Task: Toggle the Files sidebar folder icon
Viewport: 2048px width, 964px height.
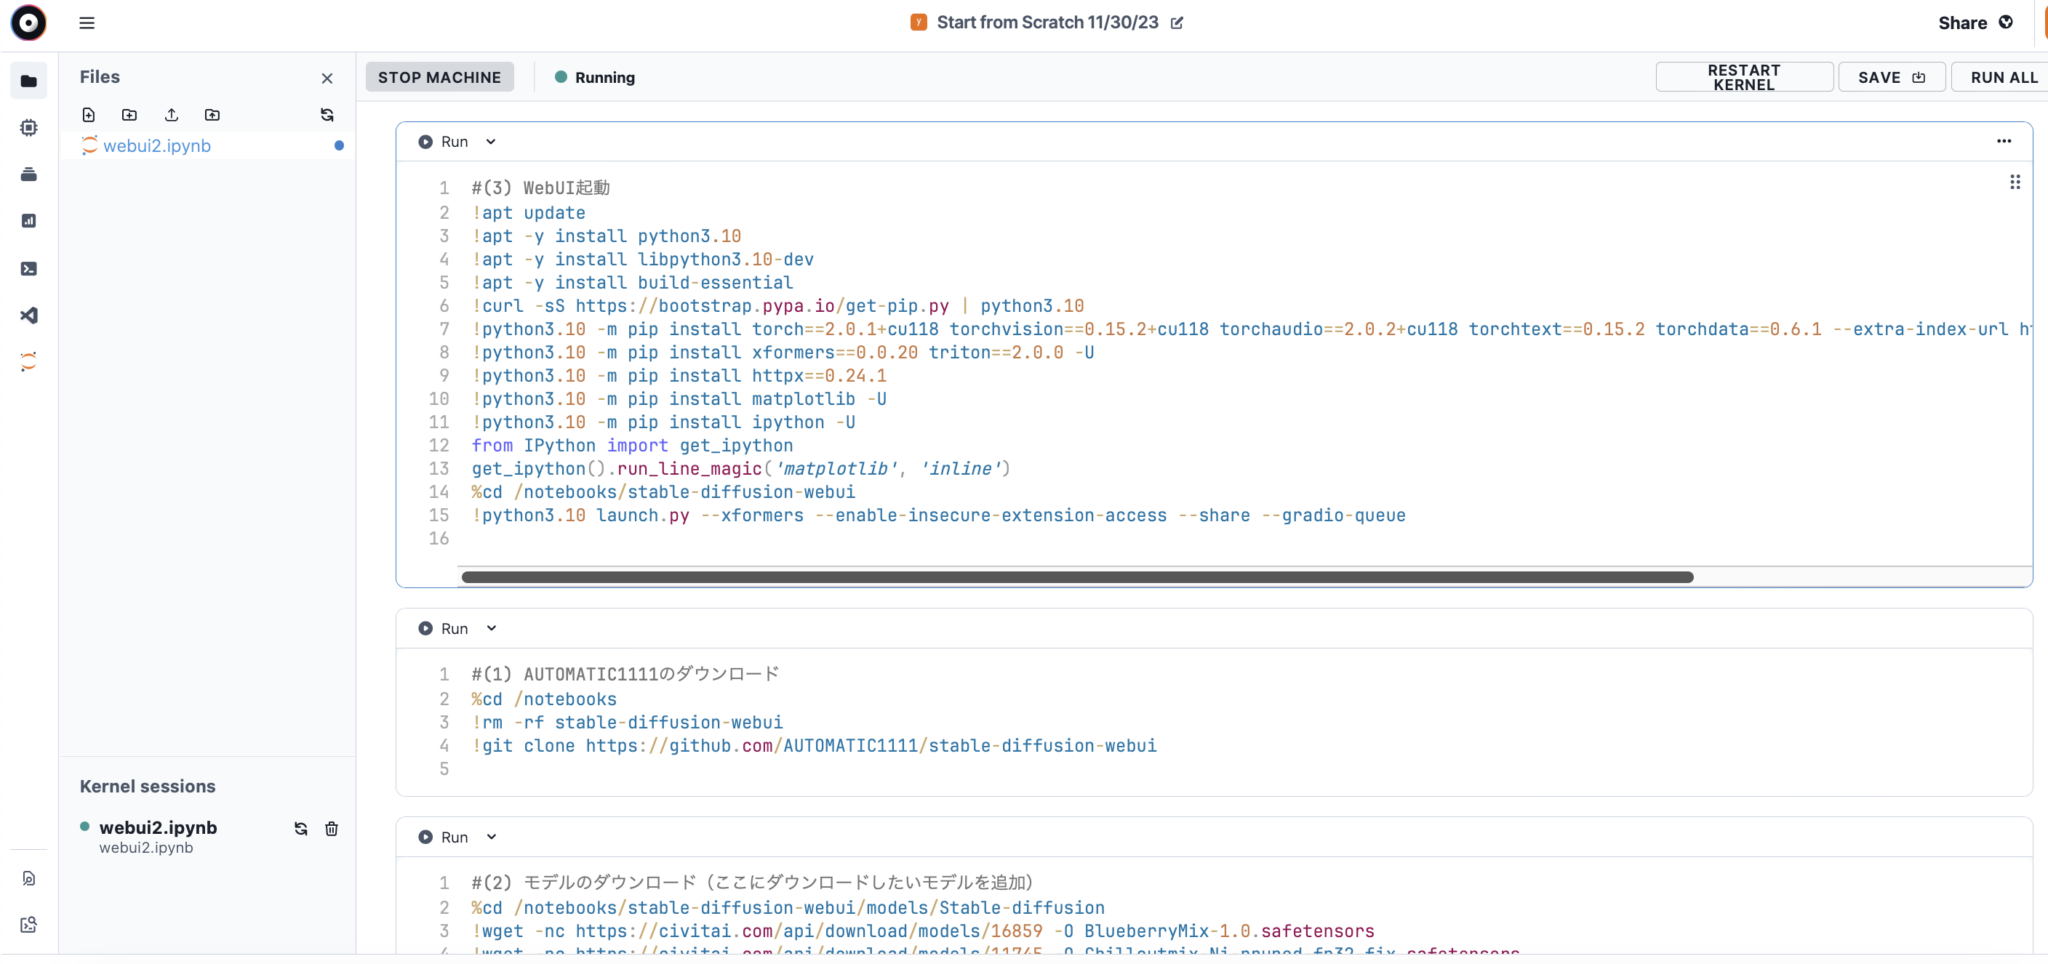Action: click(x=29, y=81)
